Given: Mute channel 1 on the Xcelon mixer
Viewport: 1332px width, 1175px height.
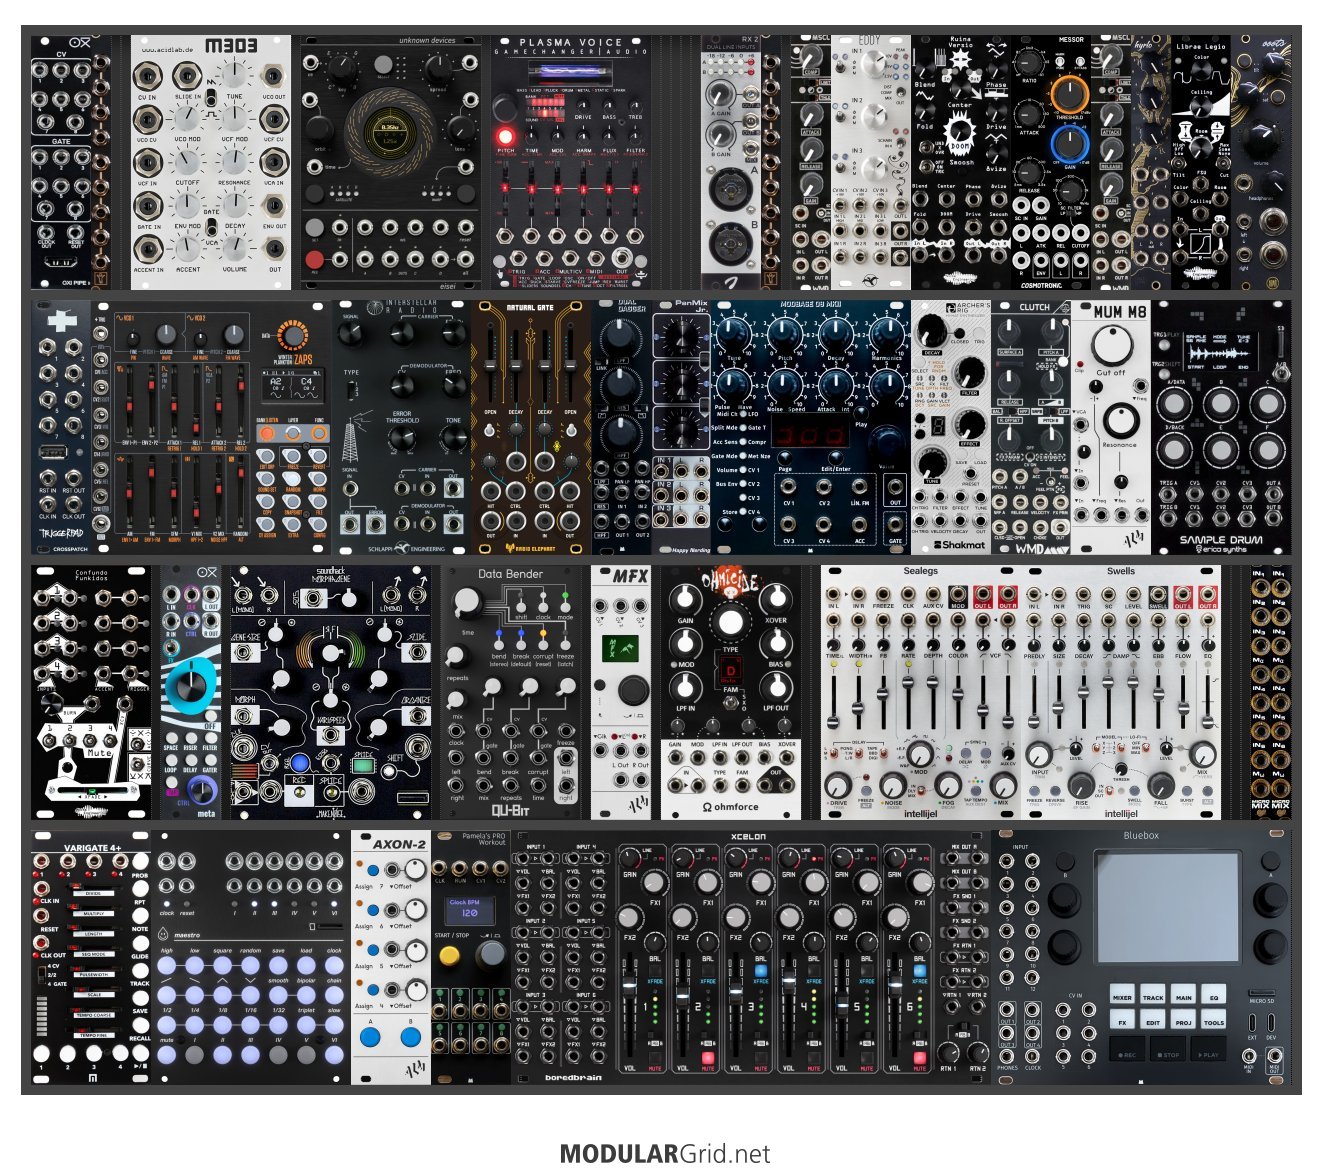Looking at the screenshot, I should coord(654,1058).
